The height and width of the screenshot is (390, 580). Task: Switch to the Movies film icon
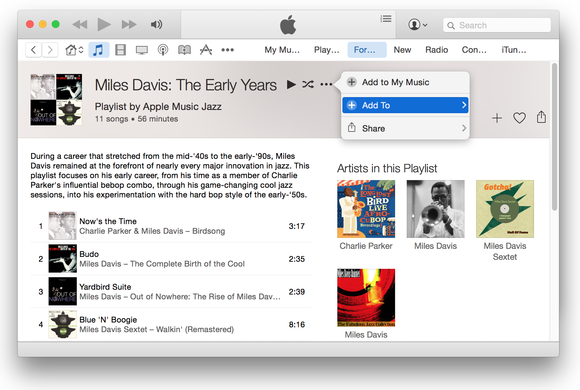[121, 50]
